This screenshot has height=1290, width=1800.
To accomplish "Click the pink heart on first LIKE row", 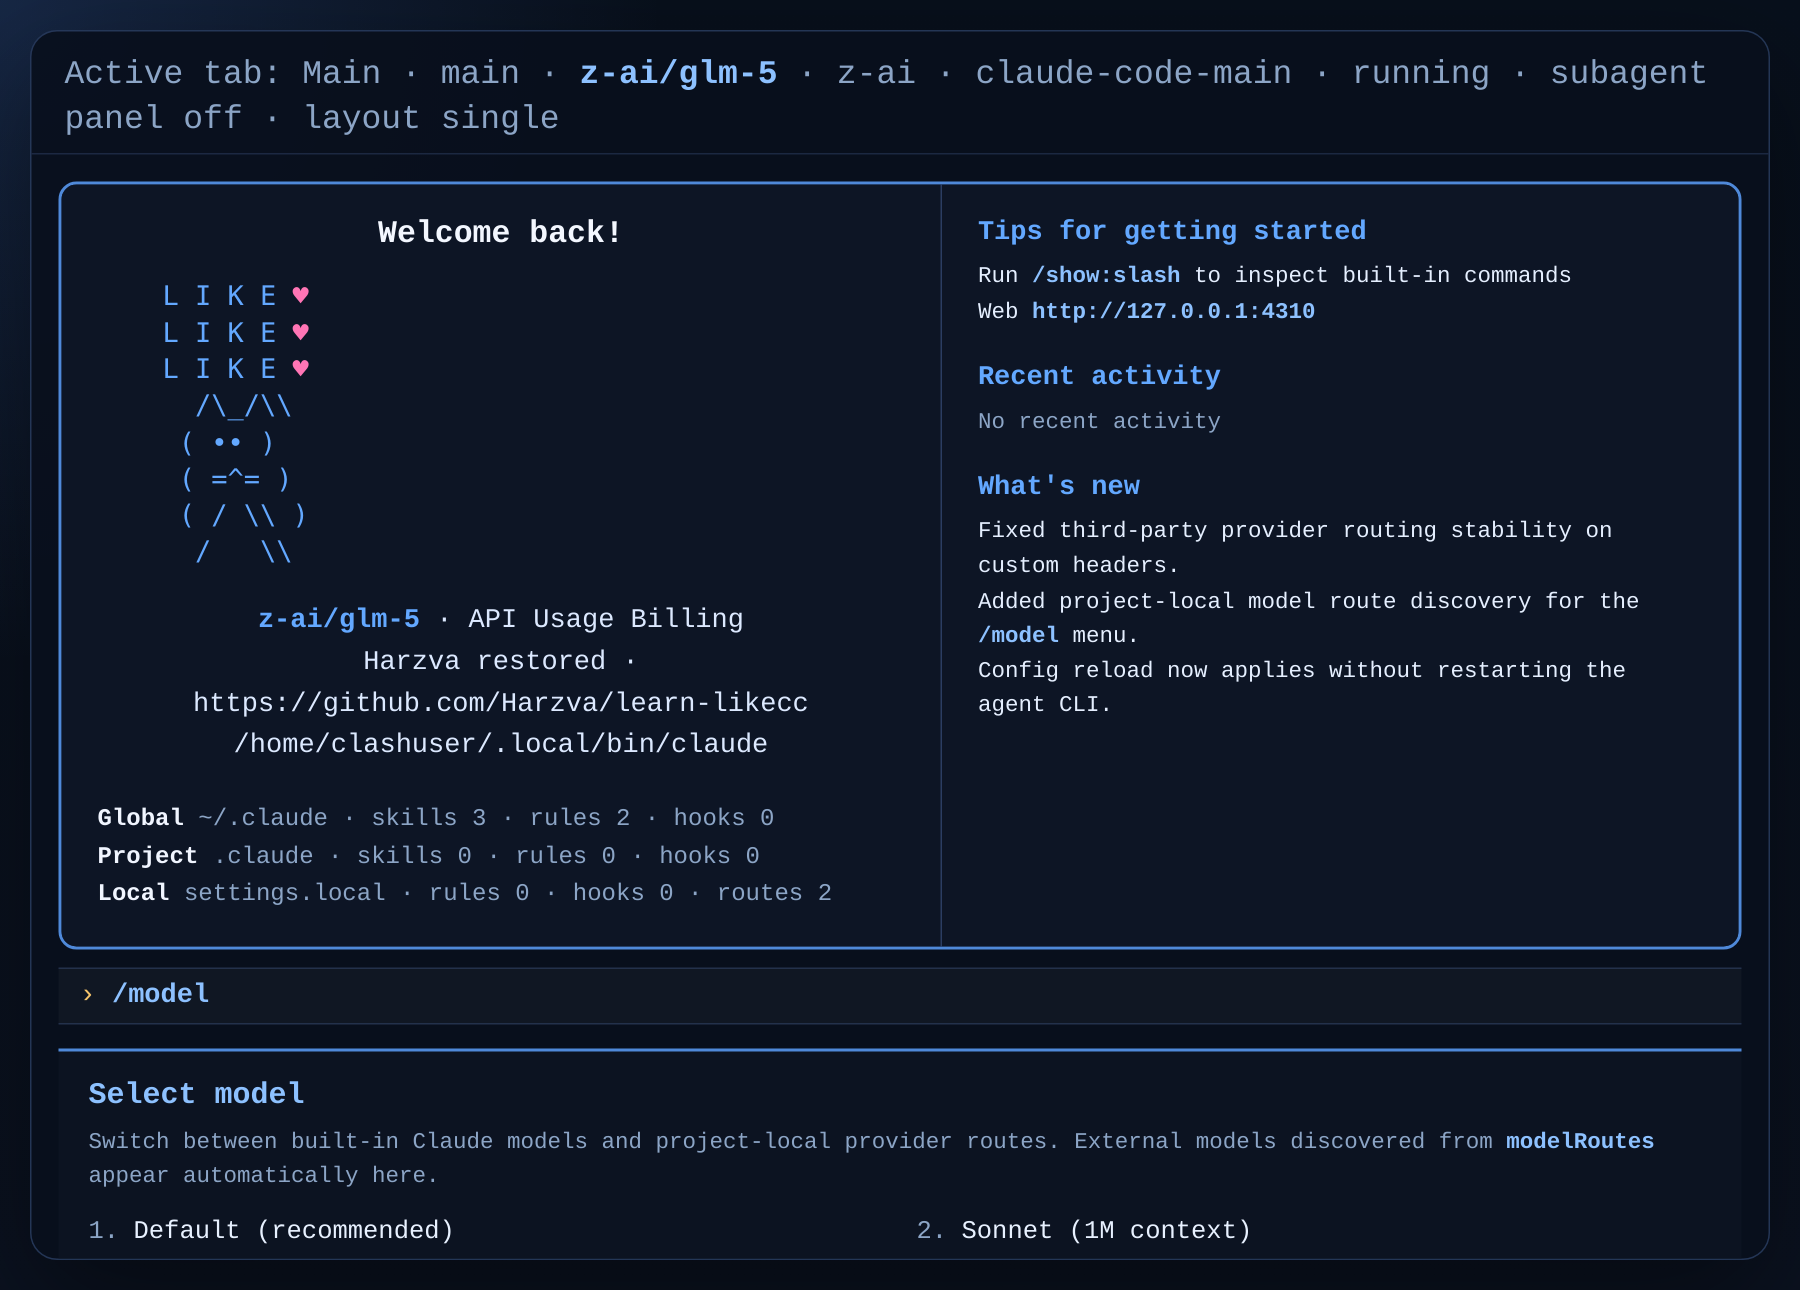I will pos(301,295).
